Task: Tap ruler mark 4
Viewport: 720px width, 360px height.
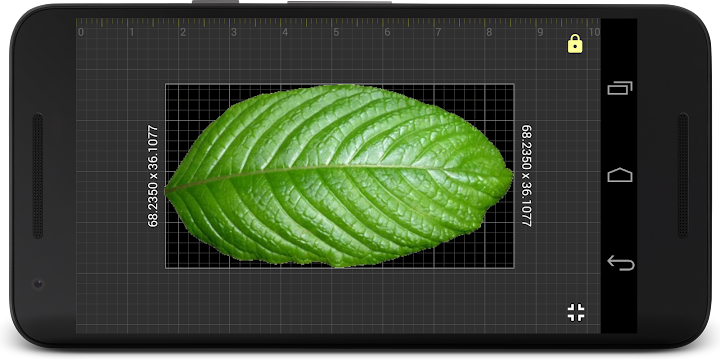Action: click(285, 32)
